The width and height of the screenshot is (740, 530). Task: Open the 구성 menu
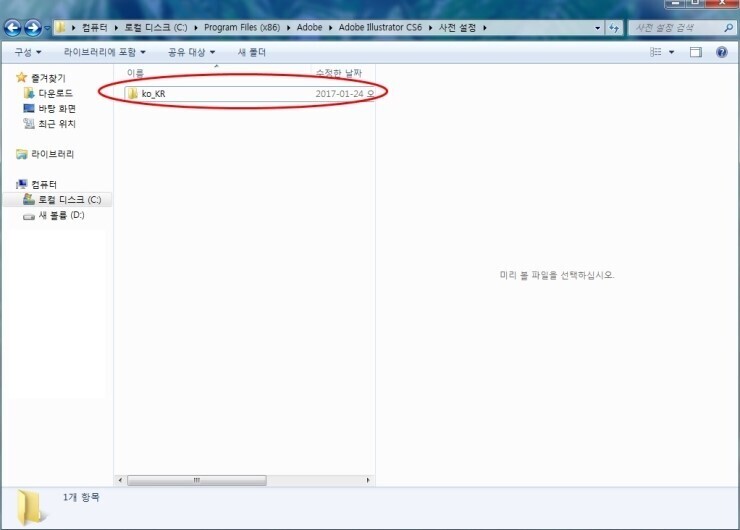coord(28,52)
